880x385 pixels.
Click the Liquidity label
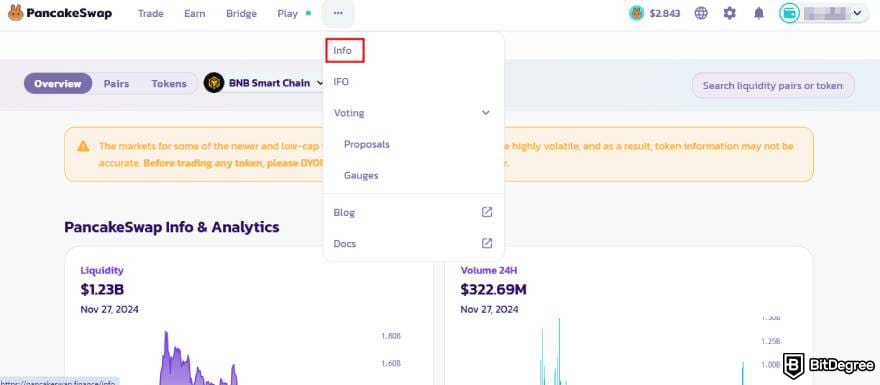(102, 271)
